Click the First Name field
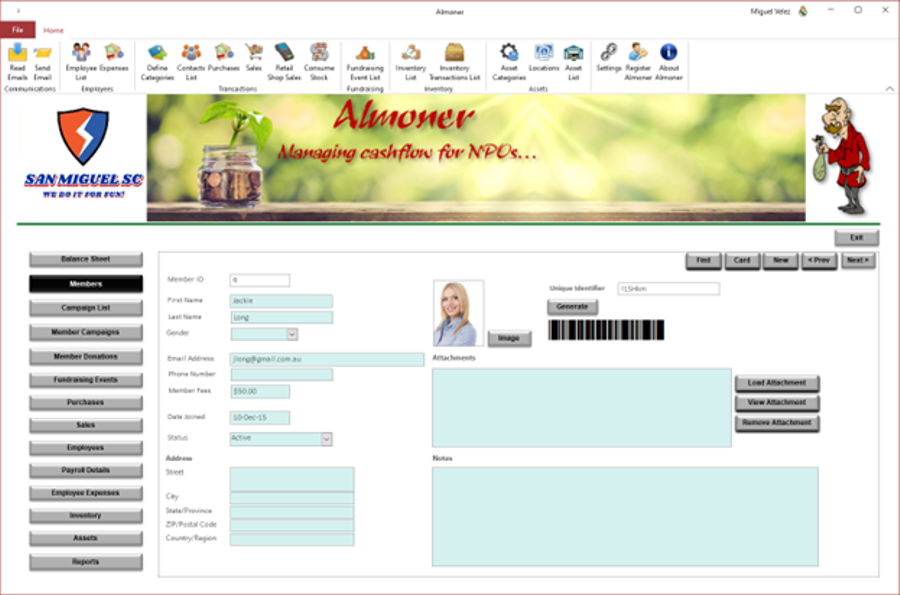900x595 pixels. [x=281, y=301]
